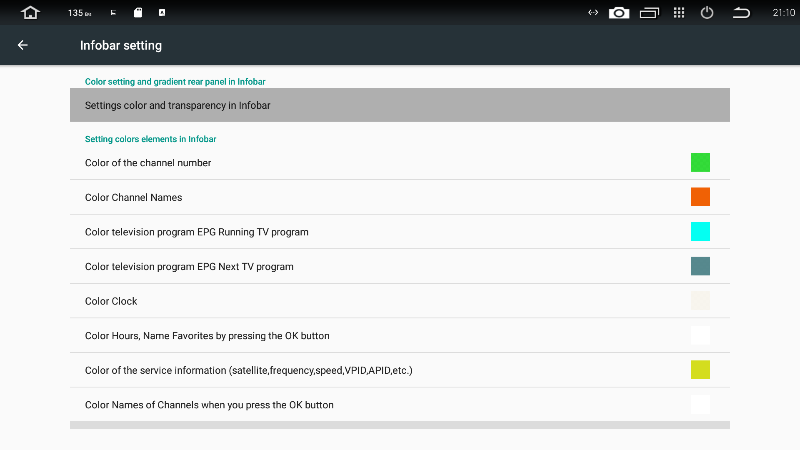
Task: Select the green channel number color swatch
Action: (x=700, y=163)
